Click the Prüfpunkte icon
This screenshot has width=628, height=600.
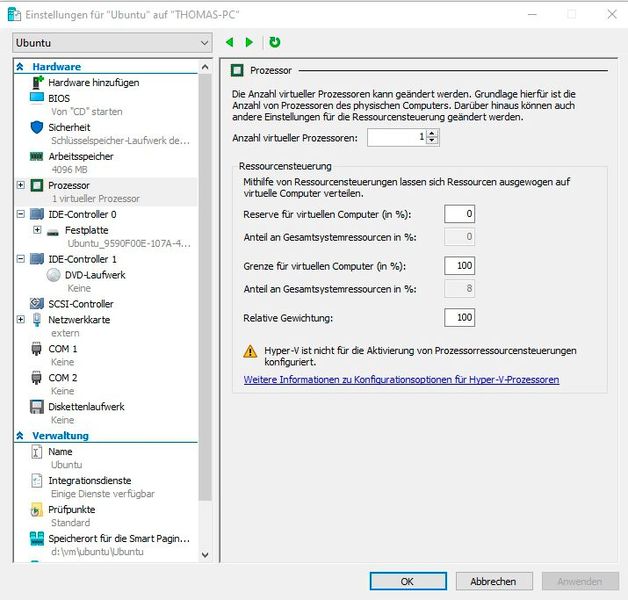(36, 510)
